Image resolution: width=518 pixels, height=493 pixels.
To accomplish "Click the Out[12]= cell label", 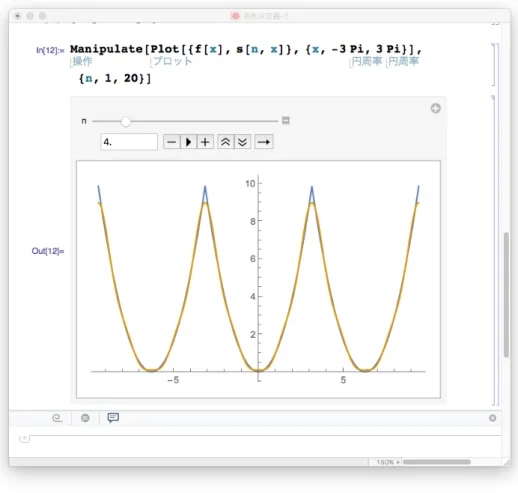I will point(48,251).
